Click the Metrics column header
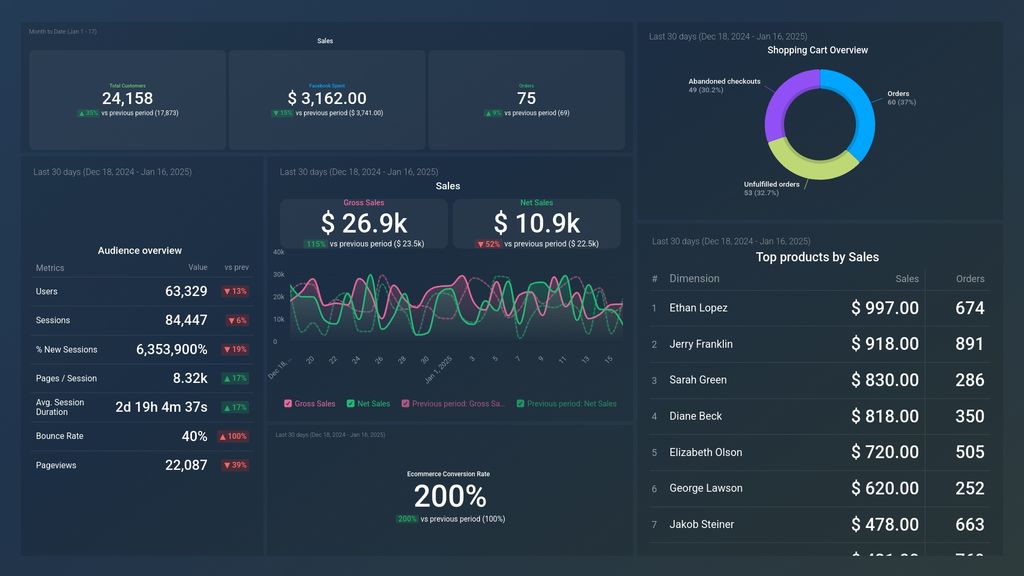Viewport: 1024px width, 576px height. [x=50, y=268]
